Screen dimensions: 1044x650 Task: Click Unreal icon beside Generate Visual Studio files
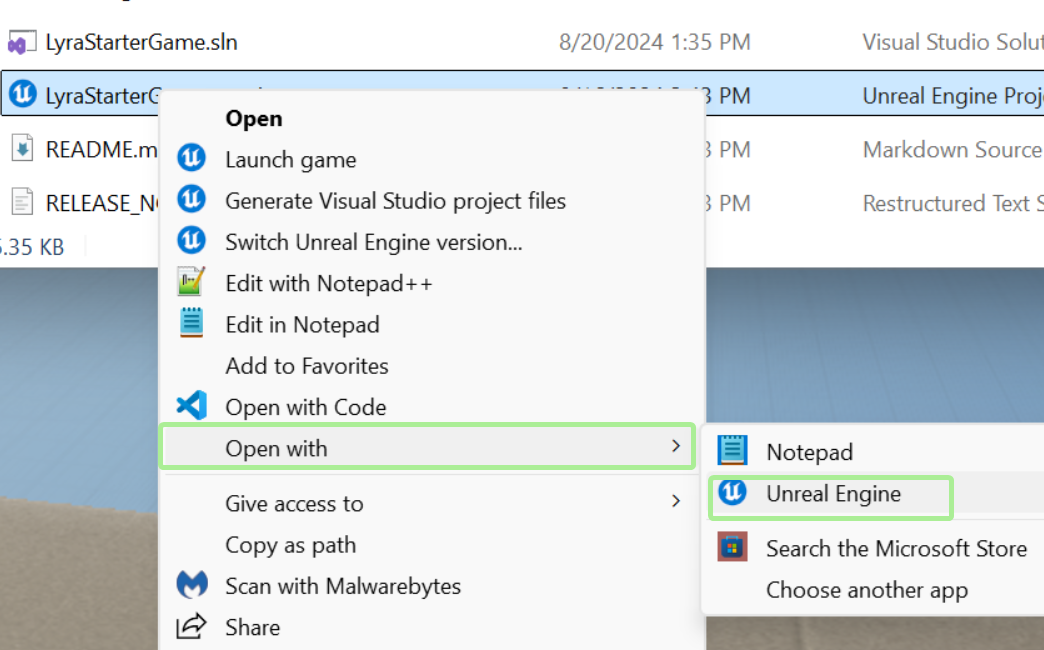191,200
